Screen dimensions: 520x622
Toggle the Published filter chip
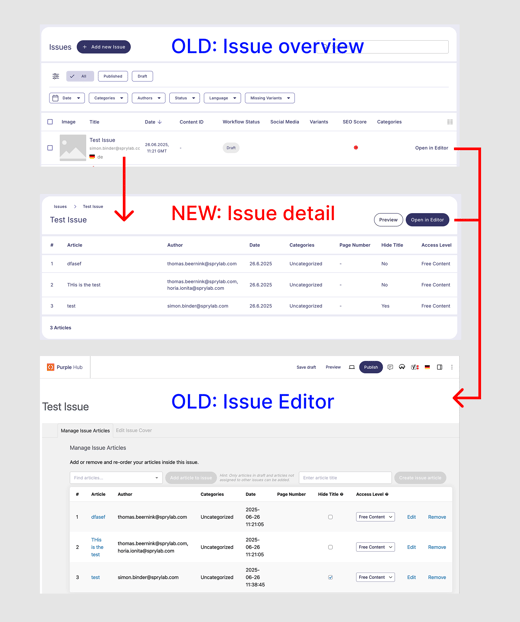click(x=113, y=76)
